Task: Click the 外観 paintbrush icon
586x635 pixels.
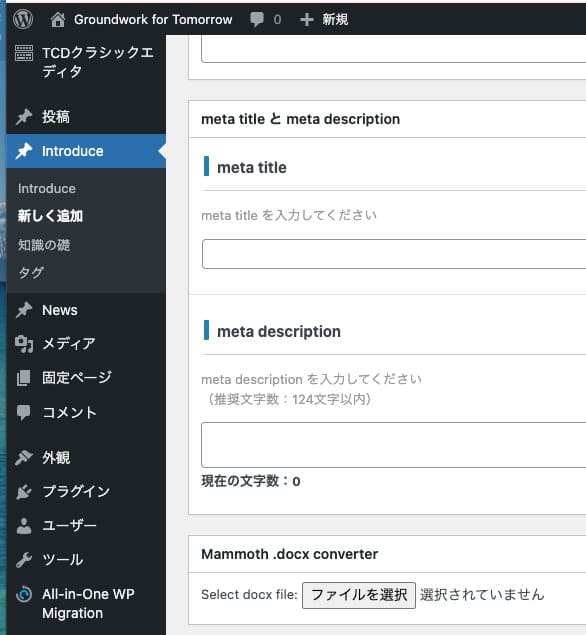Action: pos(24,458)
